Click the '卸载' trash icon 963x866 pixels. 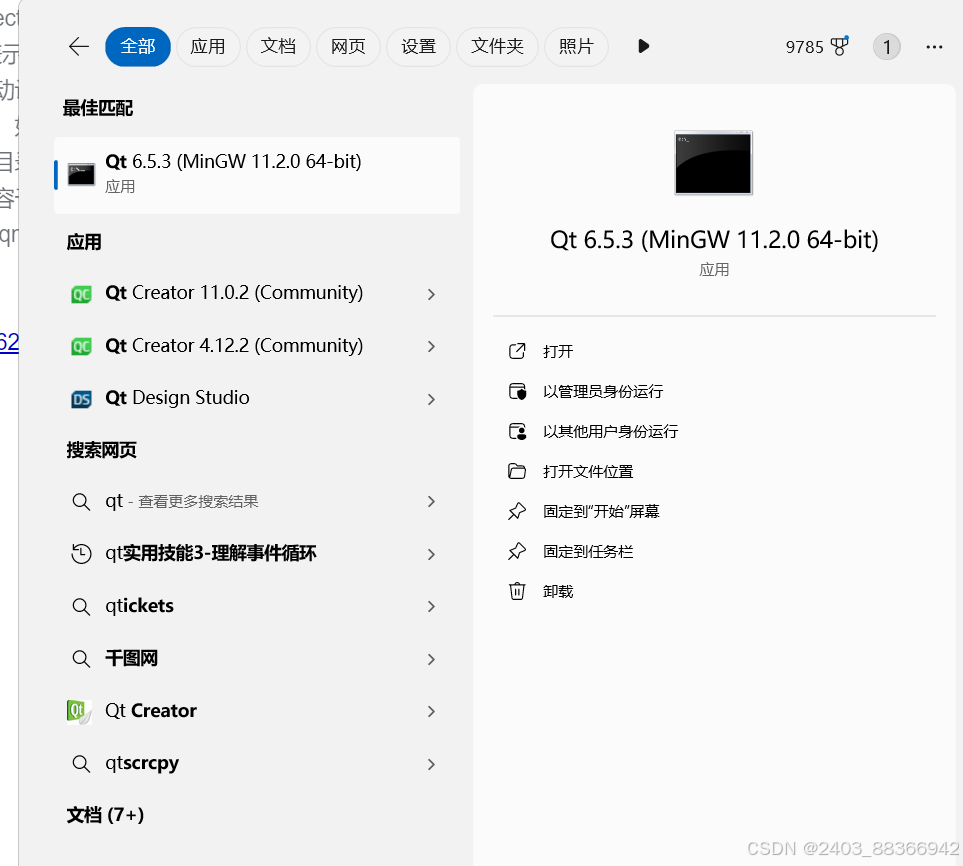517,591
